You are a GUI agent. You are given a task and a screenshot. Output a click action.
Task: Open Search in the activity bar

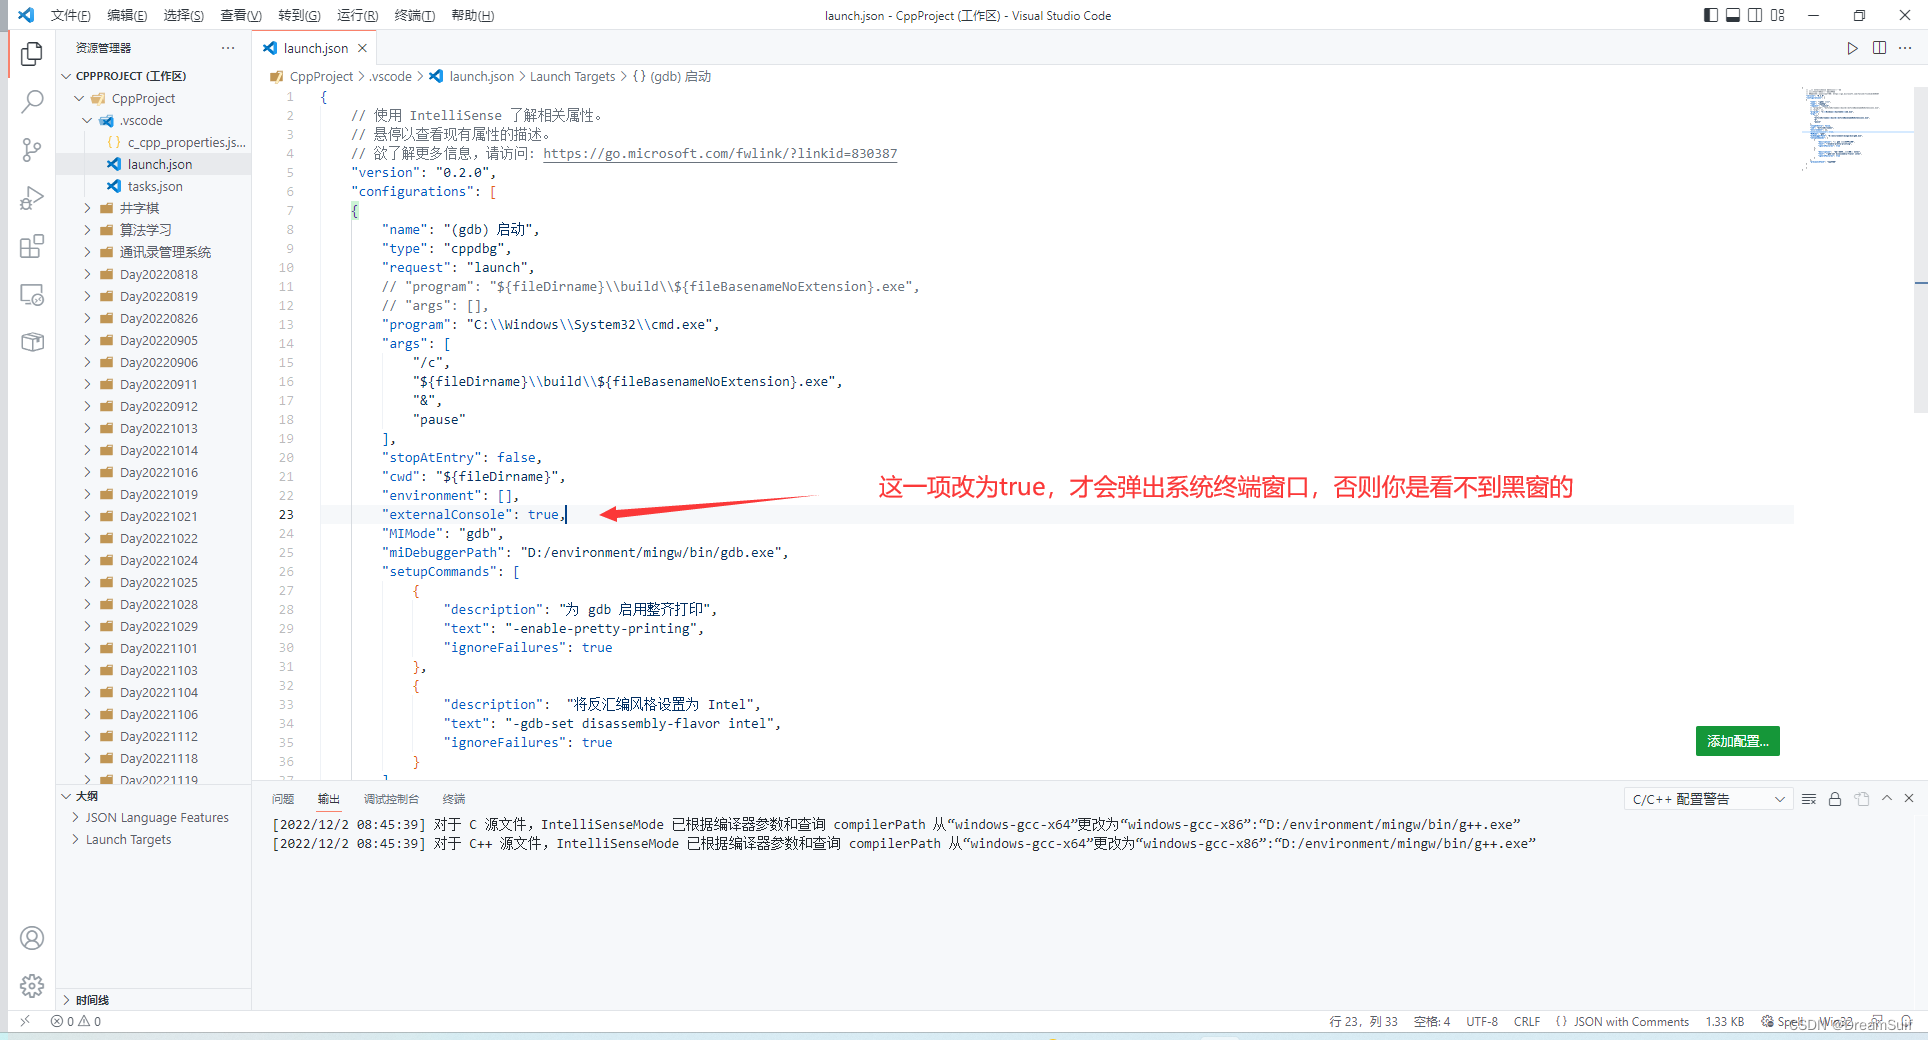pyautogui.click(x=32, y=101)
